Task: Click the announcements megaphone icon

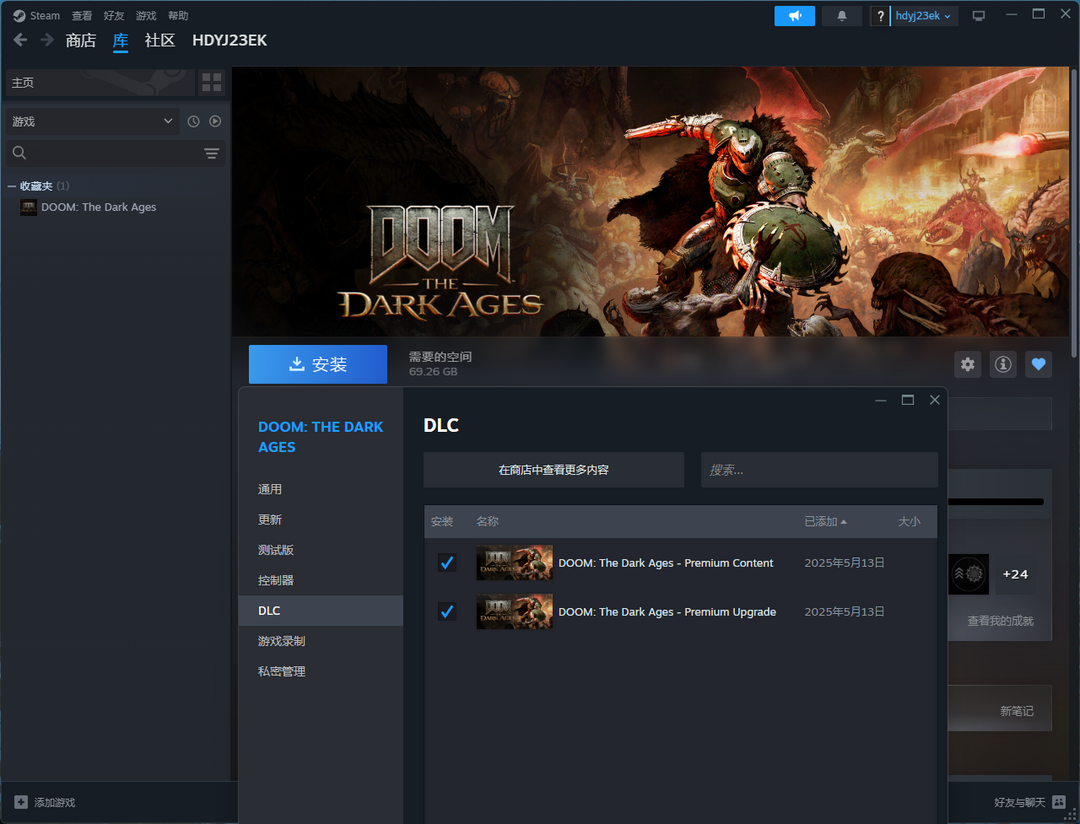Action: tap(794, 16)
